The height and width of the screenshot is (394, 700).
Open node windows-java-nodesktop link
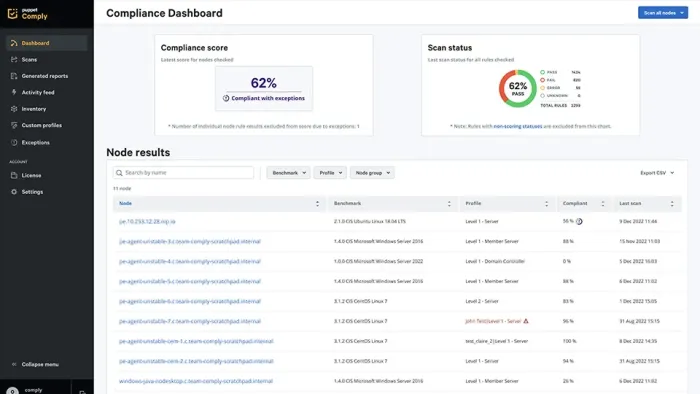196,381
